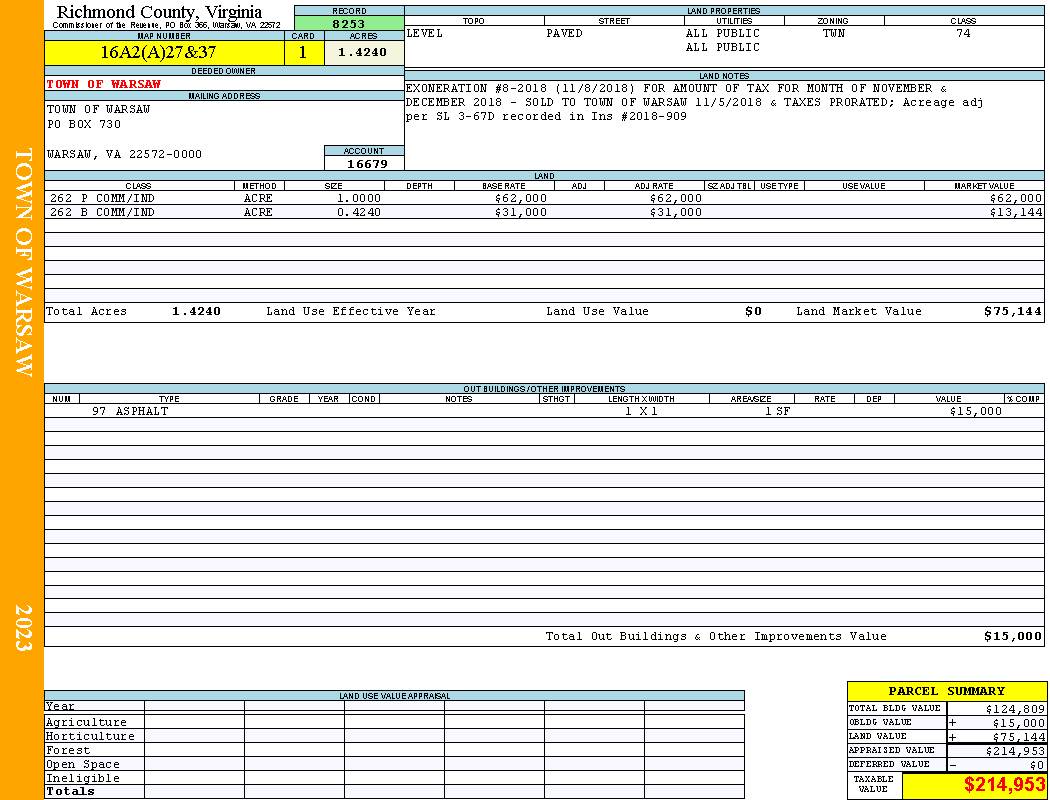Click WARSAW, VA 22572-0000 address line
The width and height of the screenshot is (1050, 800).
[124, 154]
